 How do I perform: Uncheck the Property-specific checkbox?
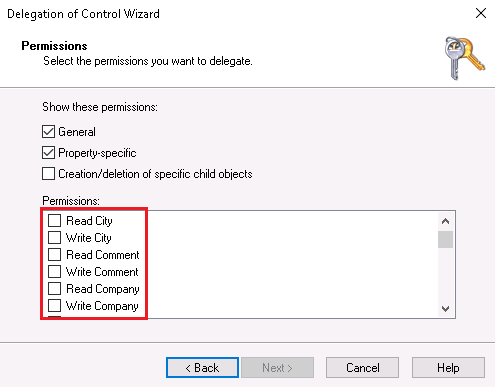(x=48, y=153)
